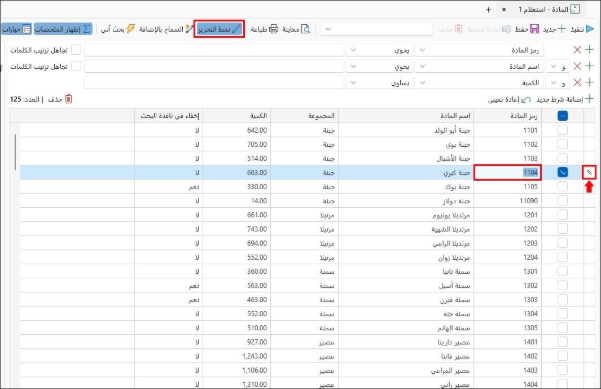This screenshot has width=601, height=389.
Task: Click in the رمز المادة value input field
Action: (x=214, y=50)
